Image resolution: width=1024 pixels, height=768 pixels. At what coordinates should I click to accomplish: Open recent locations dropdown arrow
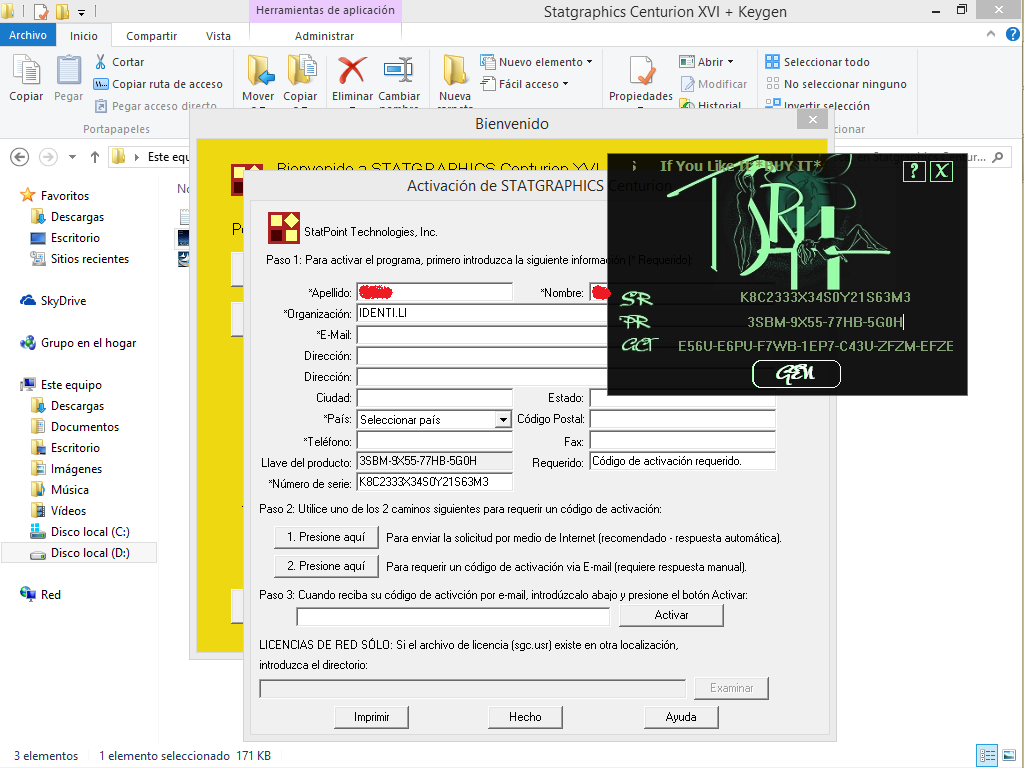point(72,157)
